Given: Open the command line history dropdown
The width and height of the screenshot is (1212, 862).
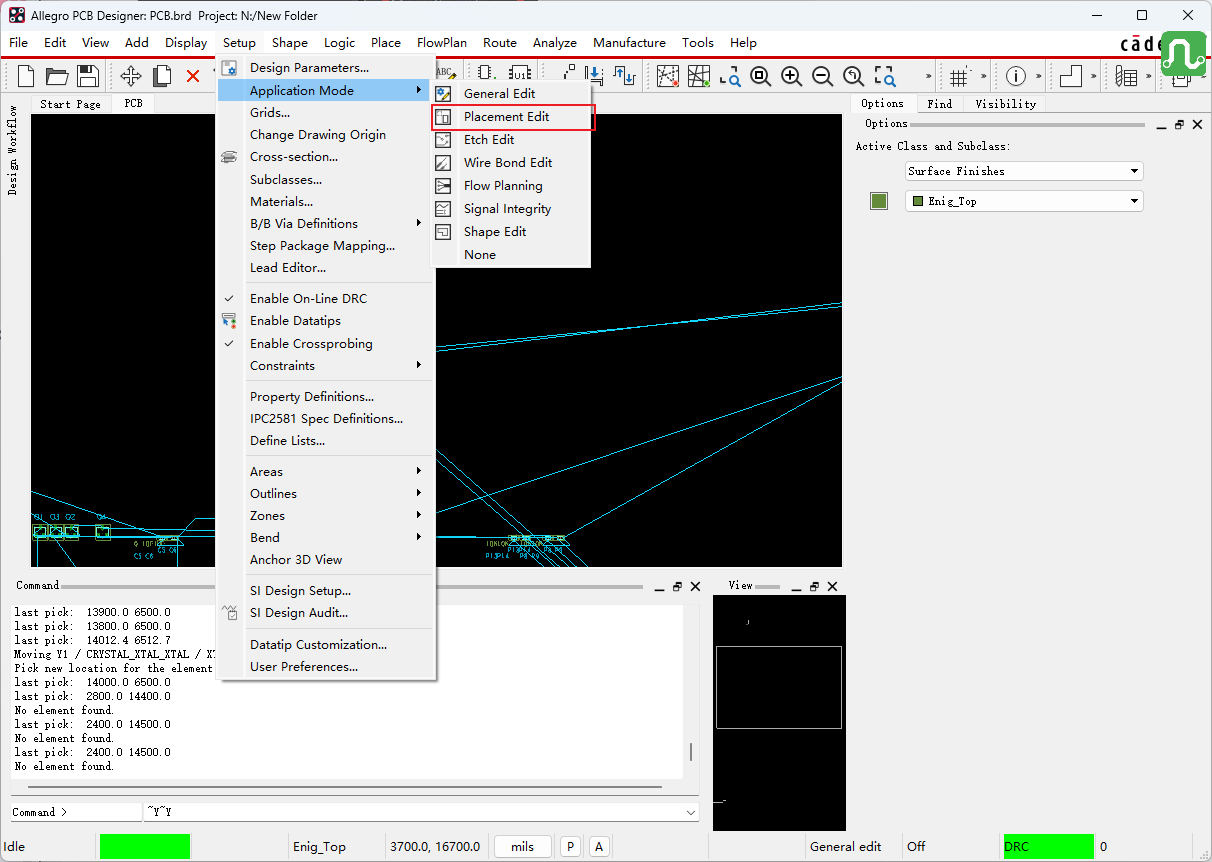Looking at the screenshot, I should coord(690,813).
